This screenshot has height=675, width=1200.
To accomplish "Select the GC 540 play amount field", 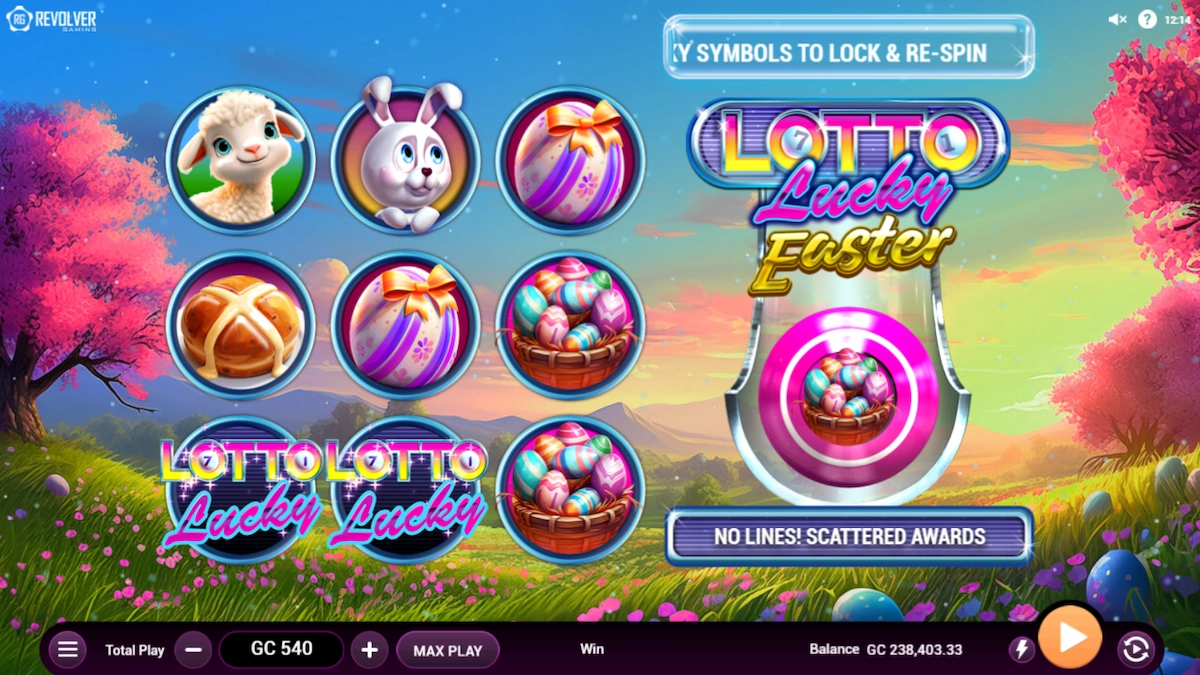I will 281,649.
